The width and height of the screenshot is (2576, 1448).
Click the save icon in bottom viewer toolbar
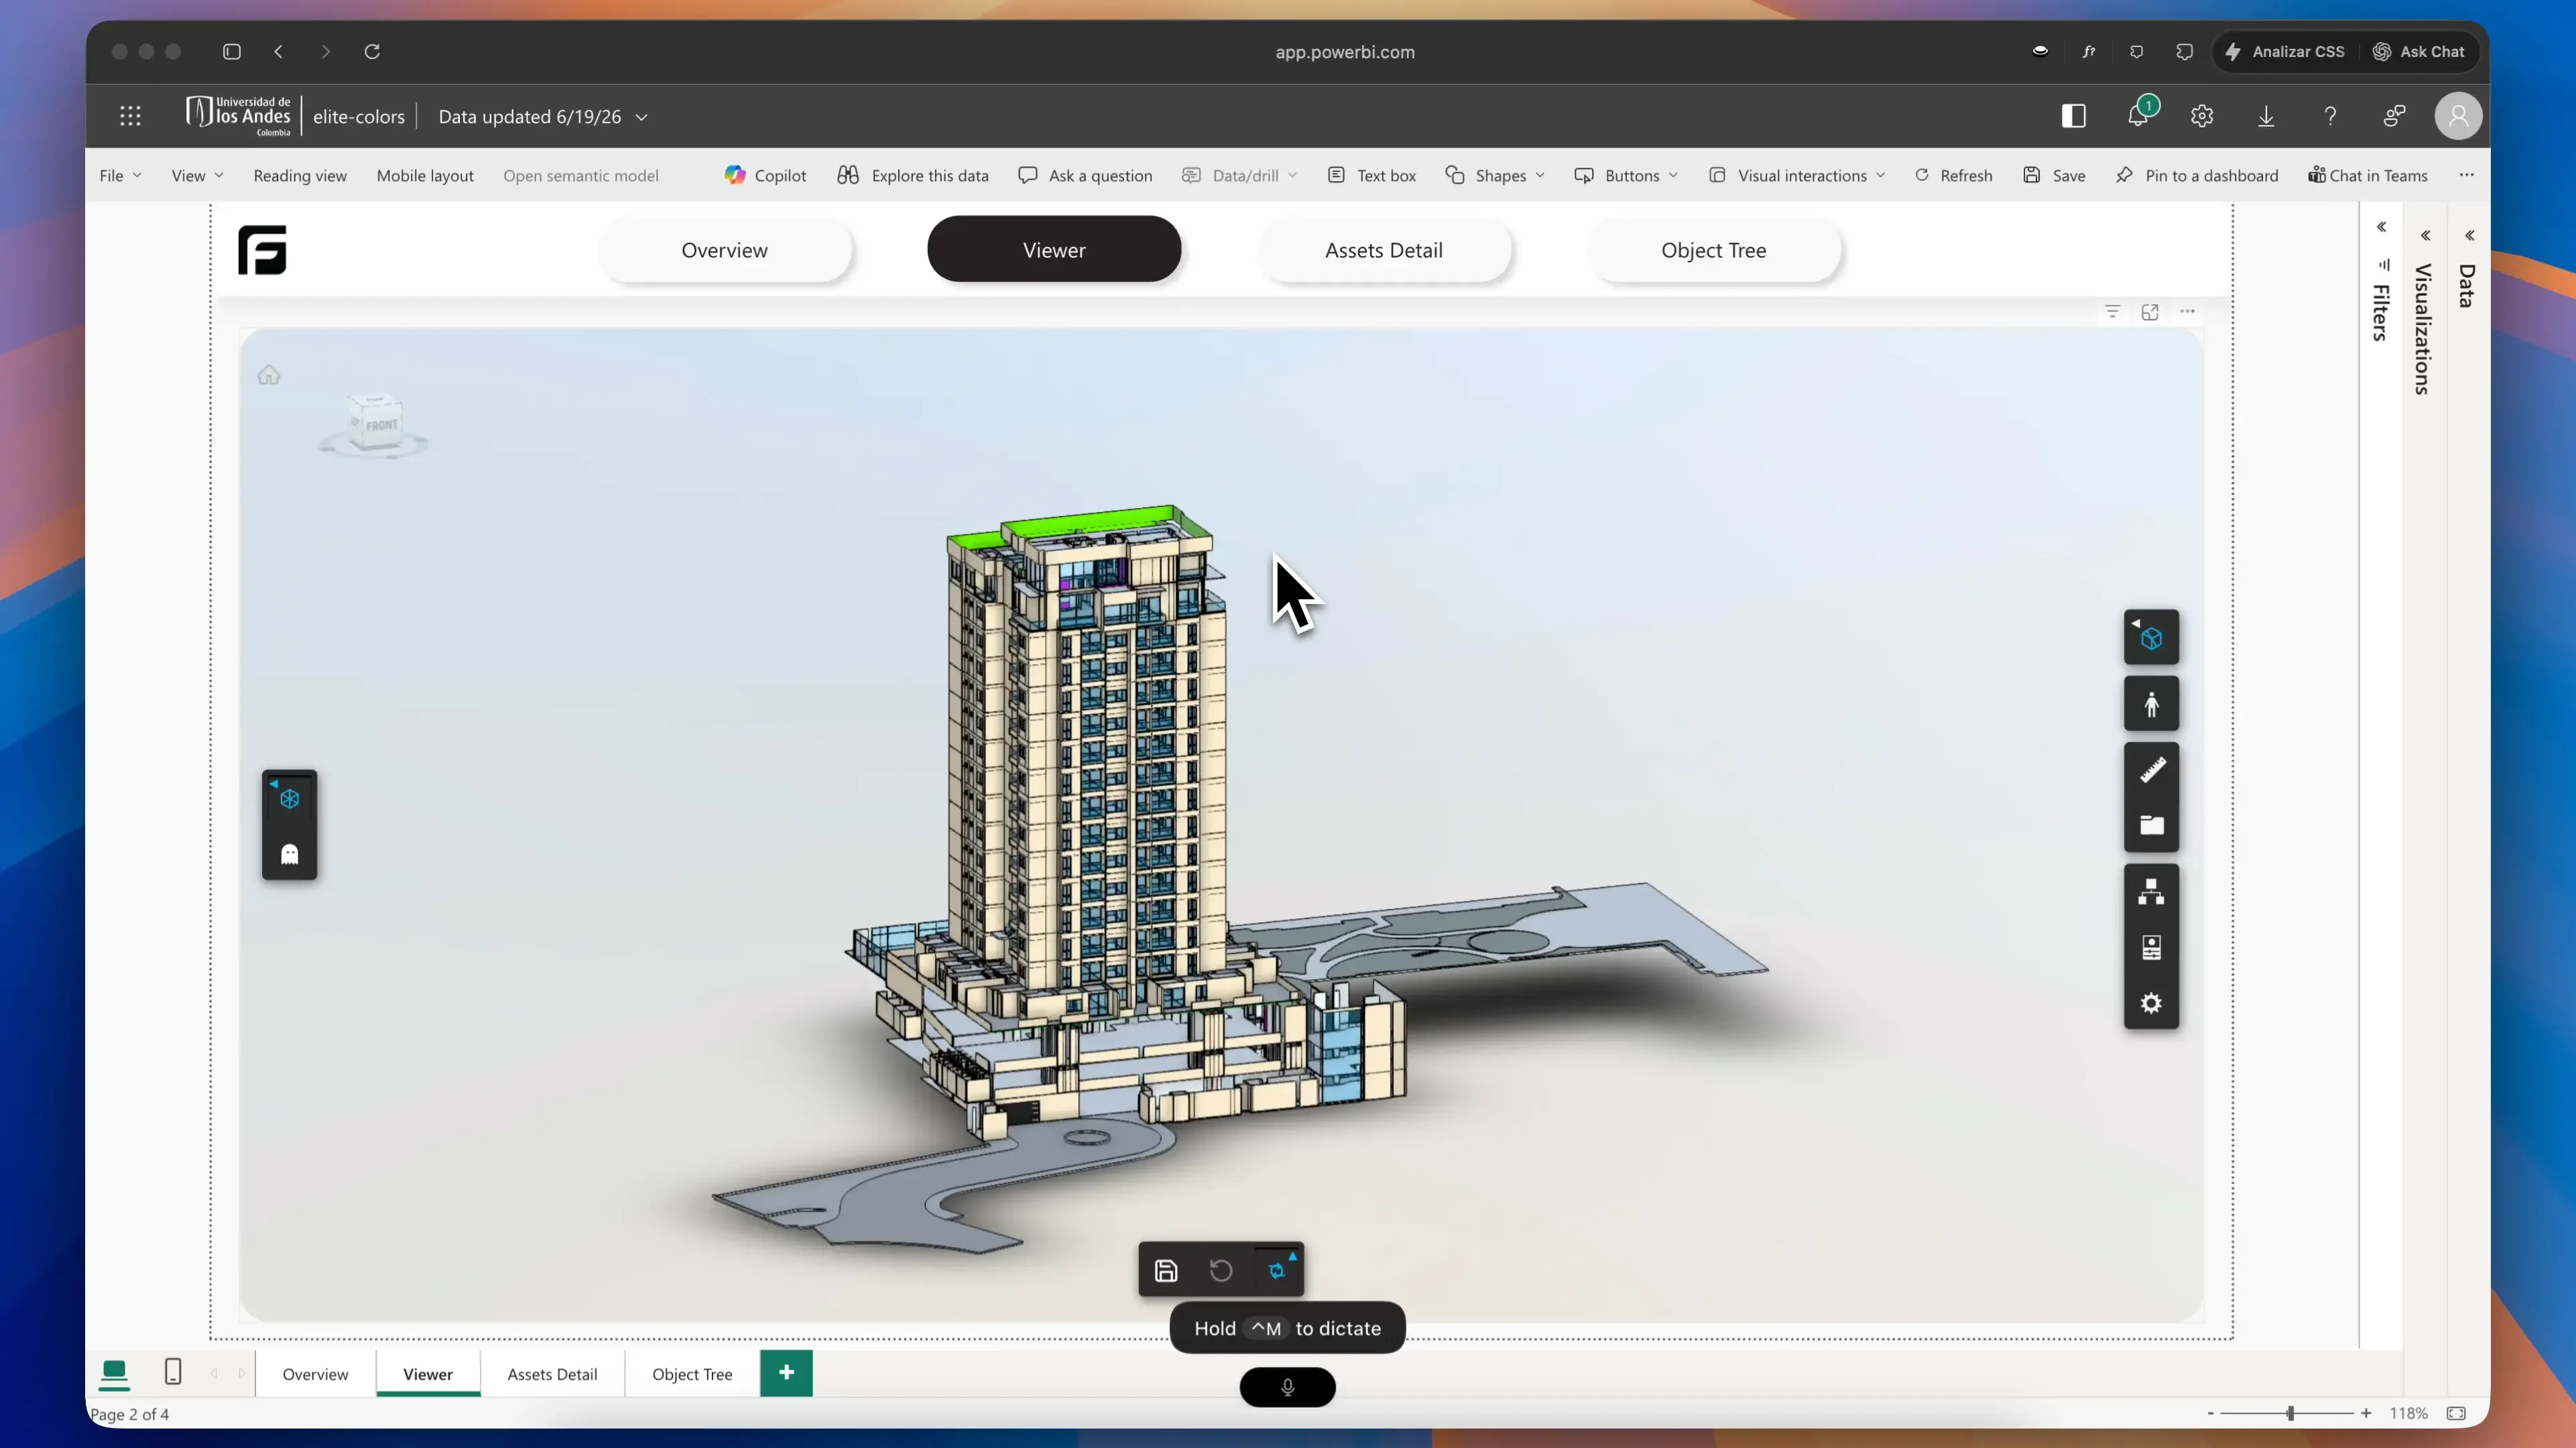coord(1166,1271)
